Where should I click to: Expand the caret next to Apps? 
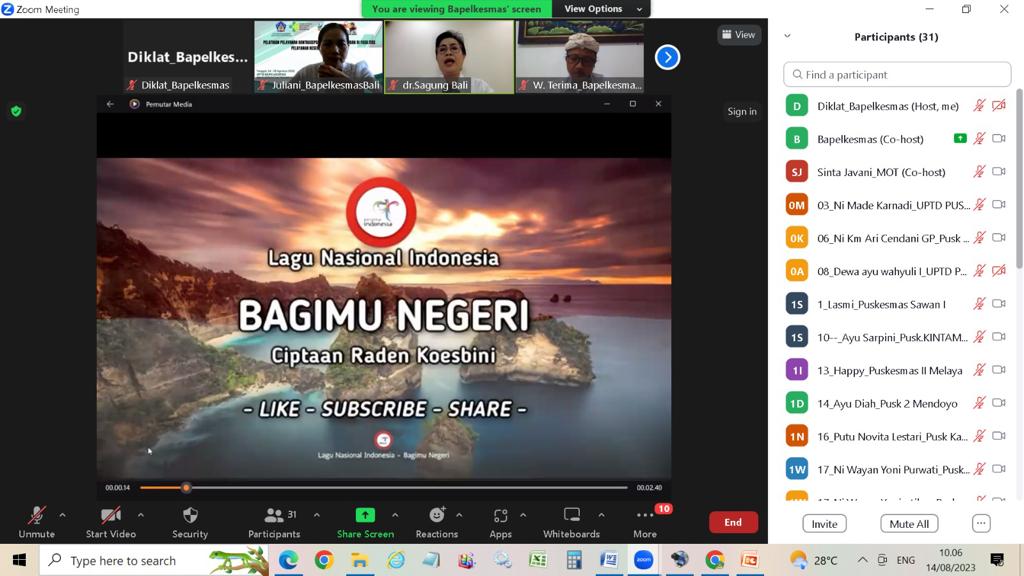pos(523,515)
